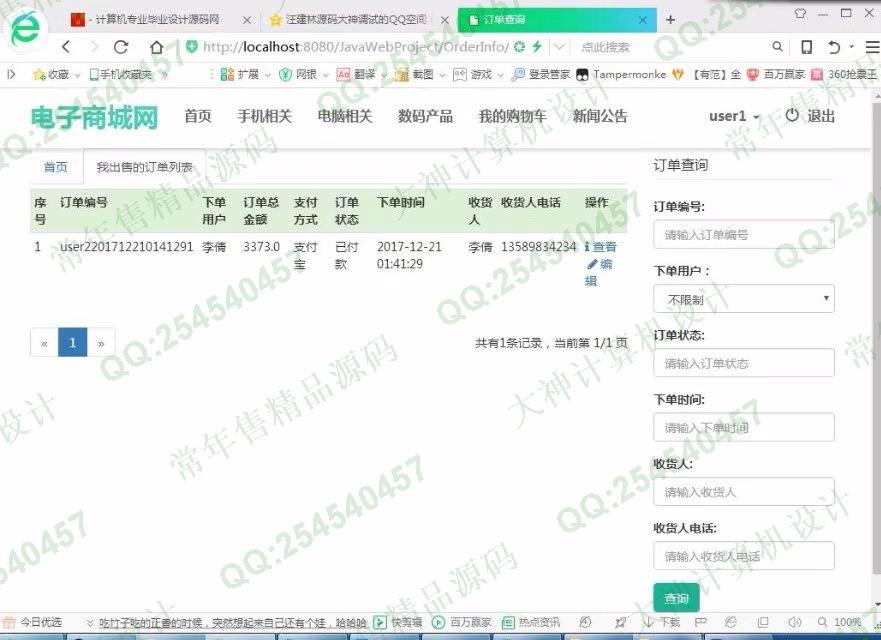The height and width of the screenshot is (640, 881).
Task: Expand the sidebar toggle at bookmarks bar left
Action: [x=11, y=74]
